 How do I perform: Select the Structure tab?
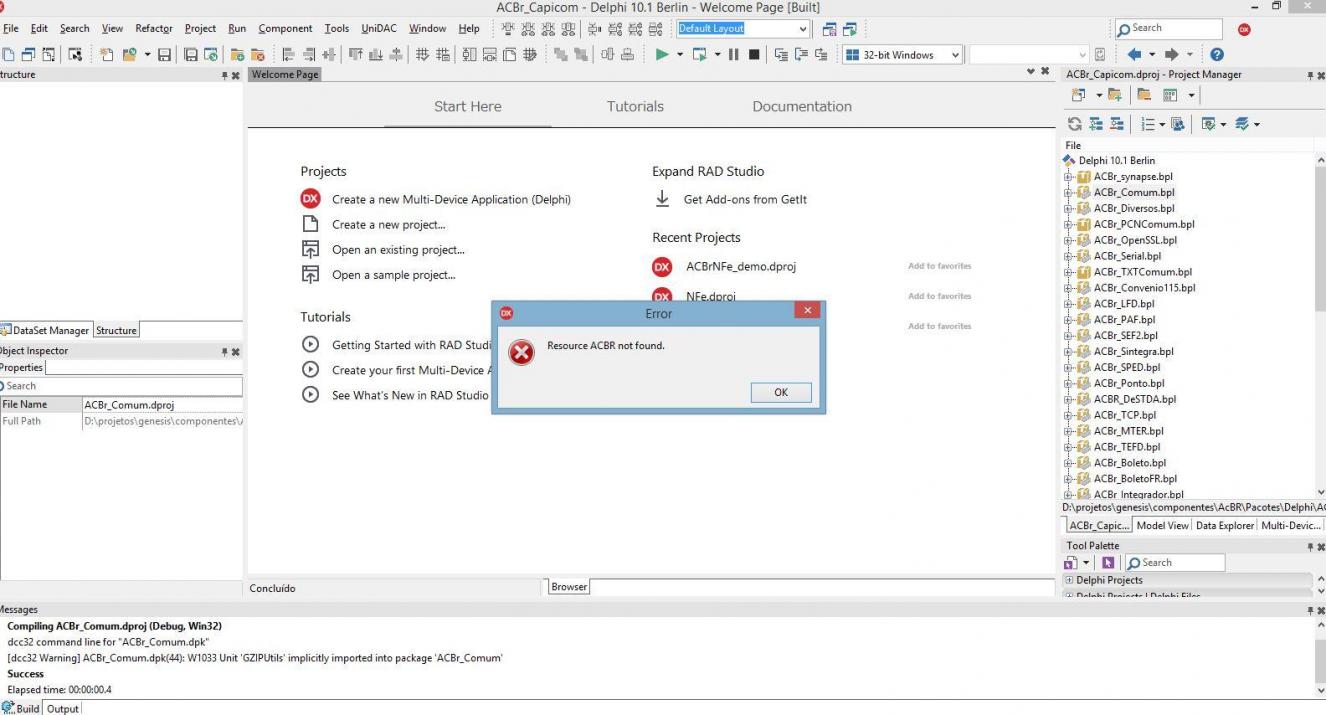point(116,330)
